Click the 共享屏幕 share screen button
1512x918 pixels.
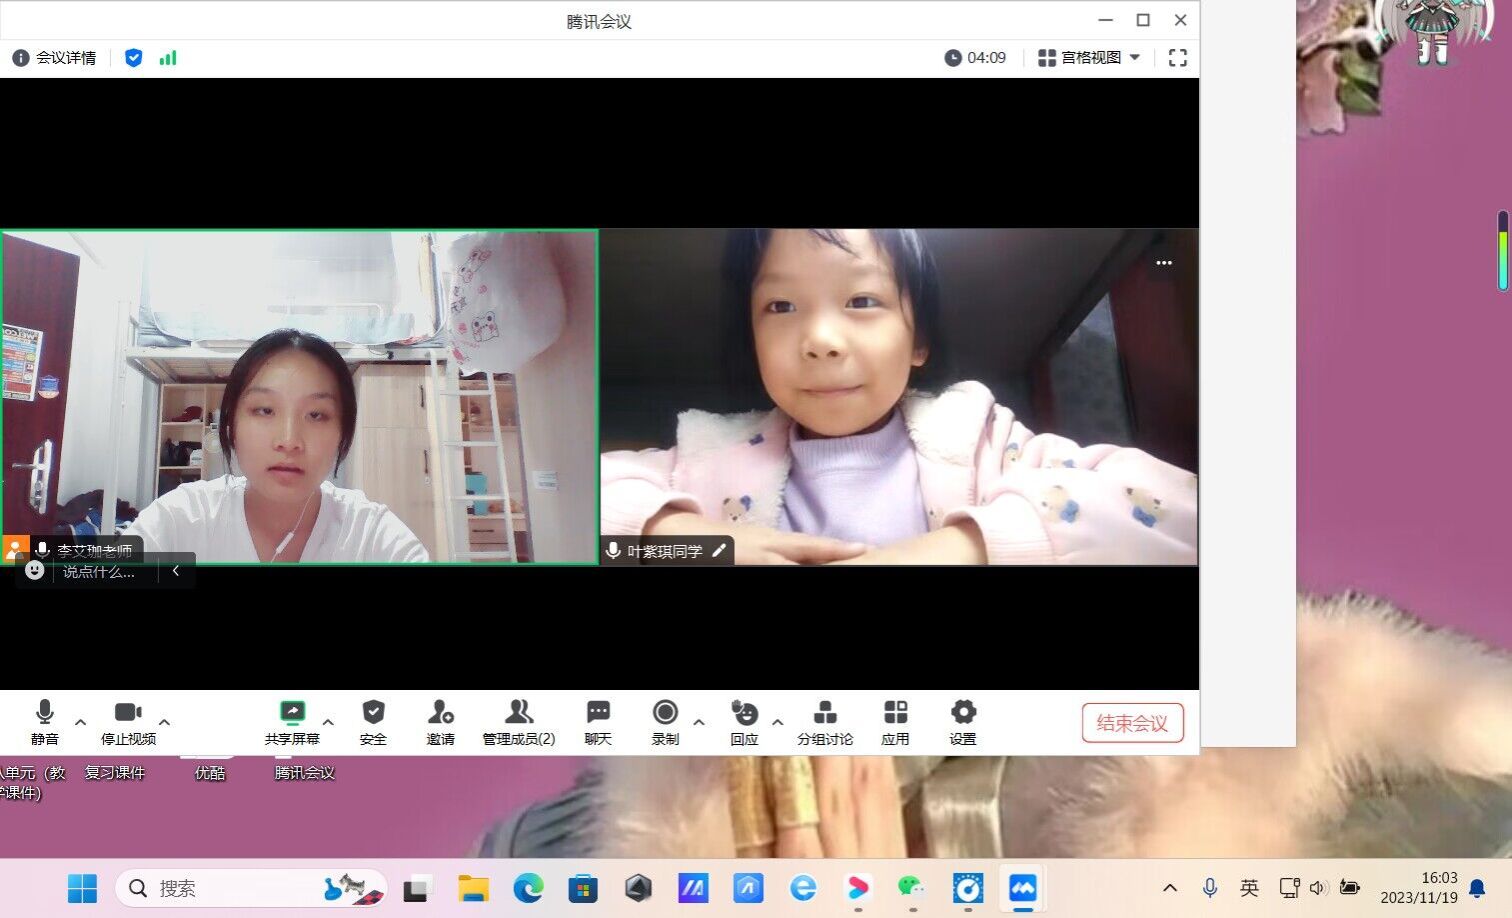tap(292, 722)
